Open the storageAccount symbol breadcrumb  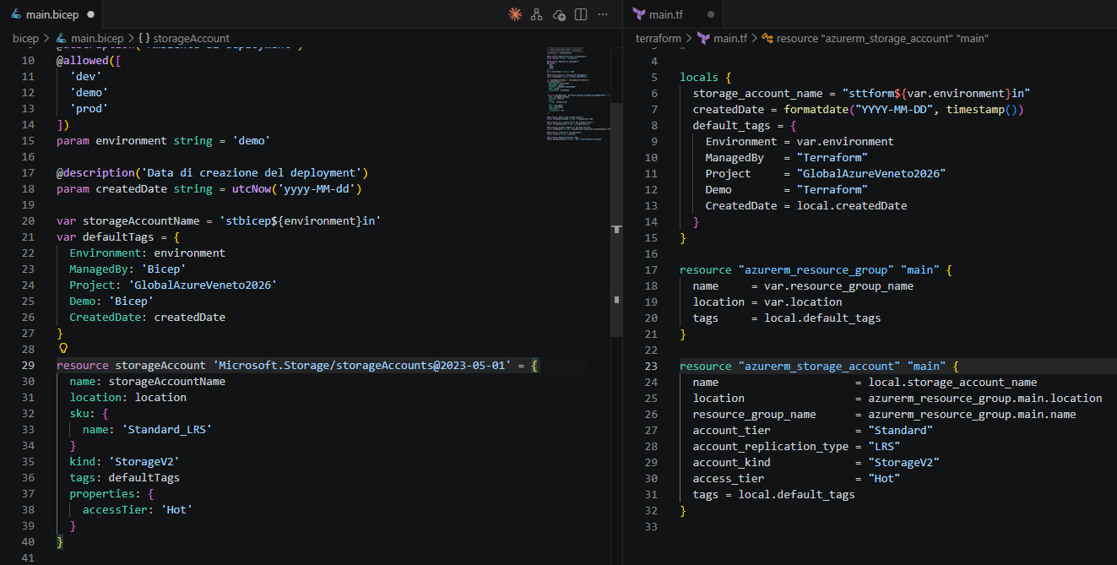184,38
